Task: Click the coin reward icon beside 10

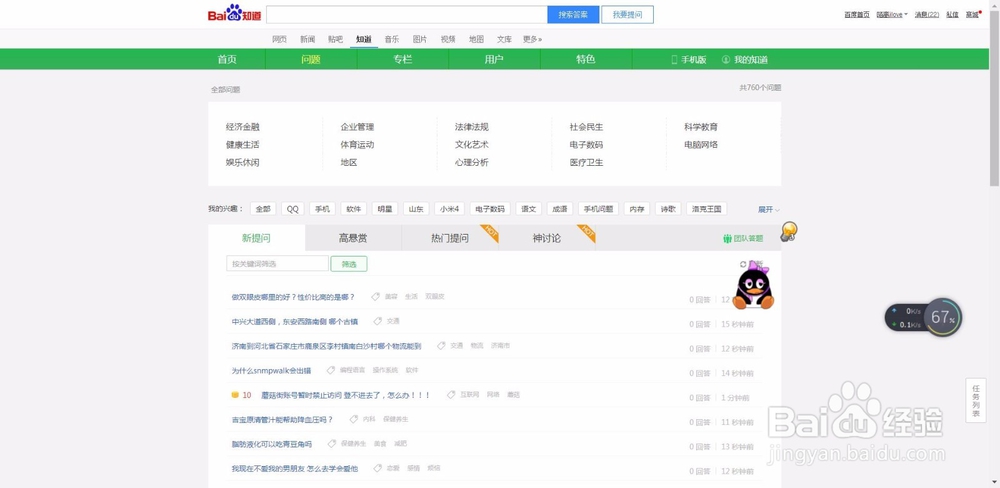Action: [x=235, y=395]
